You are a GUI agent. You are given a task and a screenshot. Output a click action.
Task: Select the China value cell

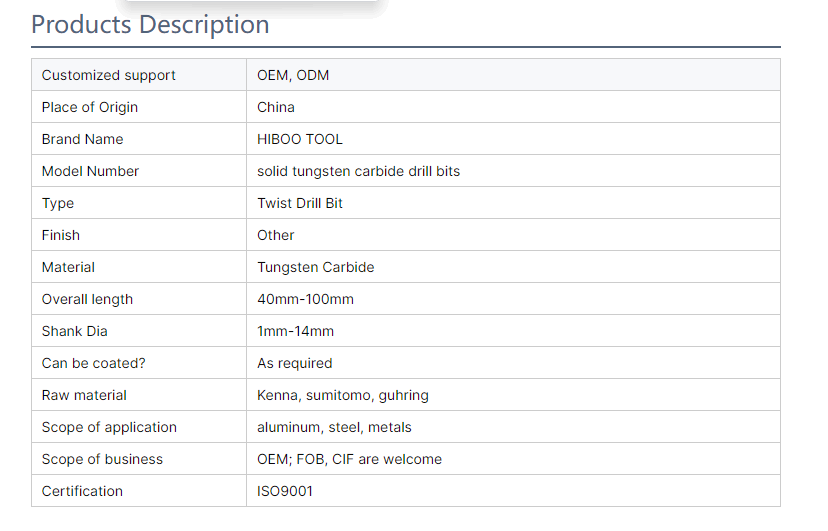[276, 107]
